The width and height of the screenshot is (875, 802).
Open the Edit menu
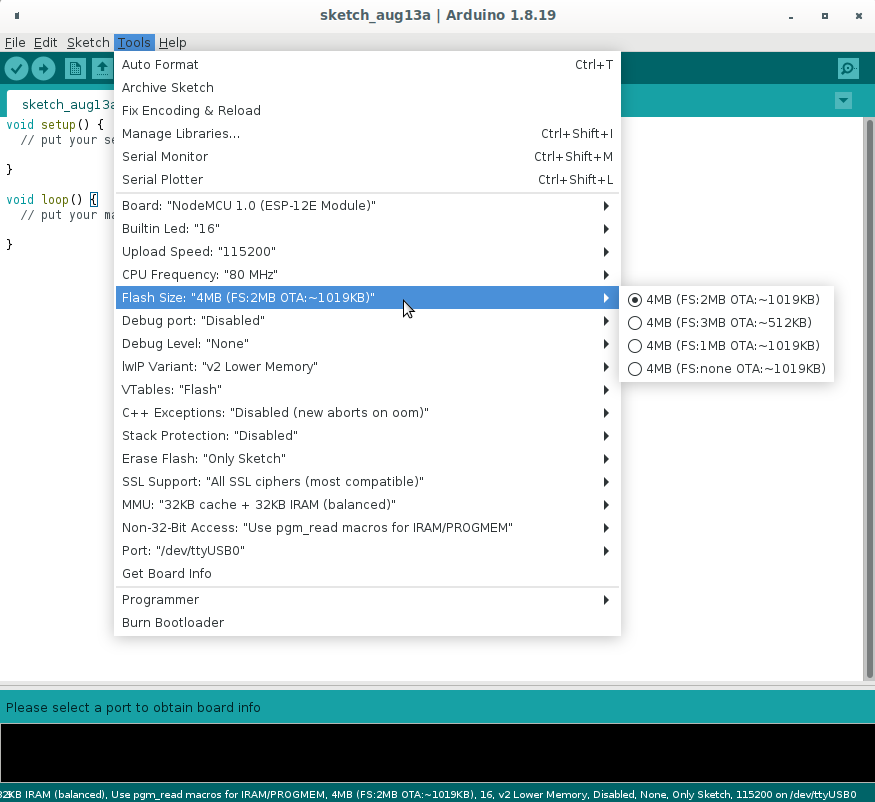click(x=45, y=42)
